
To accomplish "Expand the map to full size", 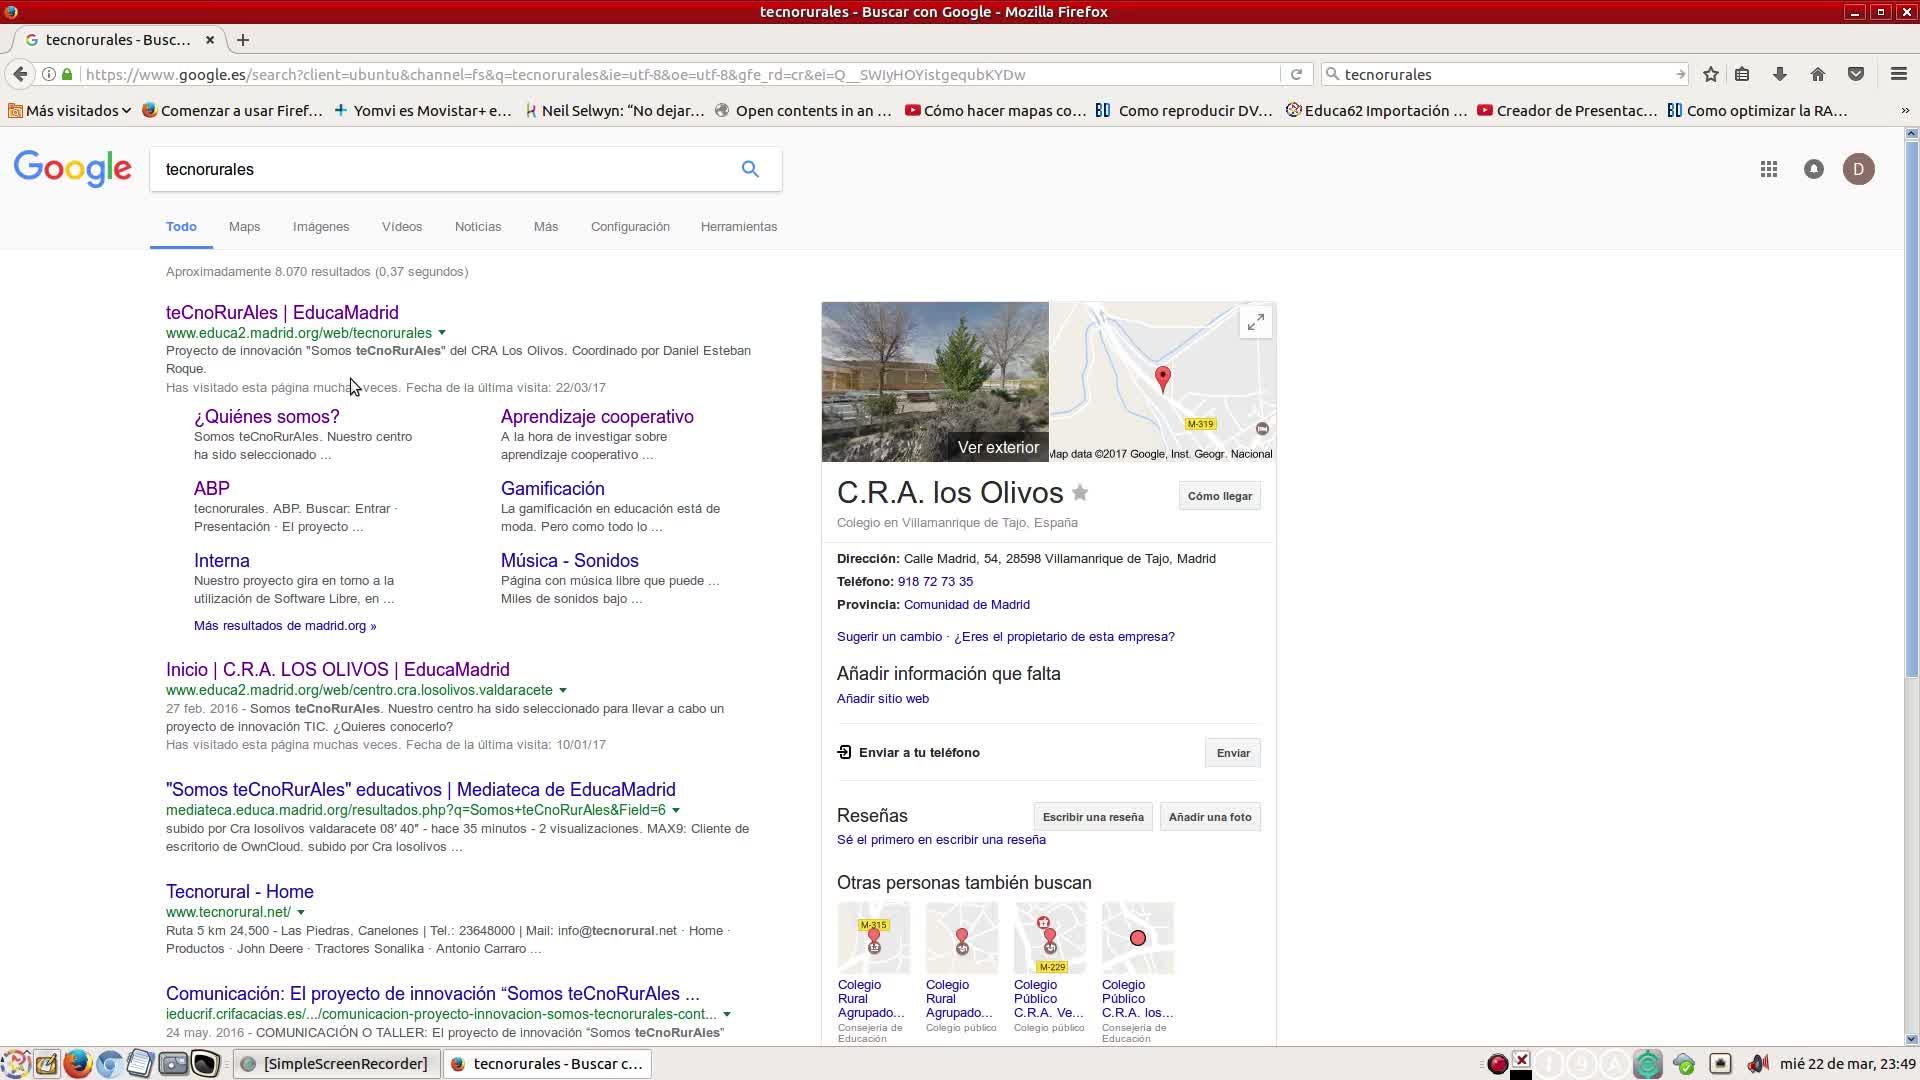I will (x=1255, y=322).
